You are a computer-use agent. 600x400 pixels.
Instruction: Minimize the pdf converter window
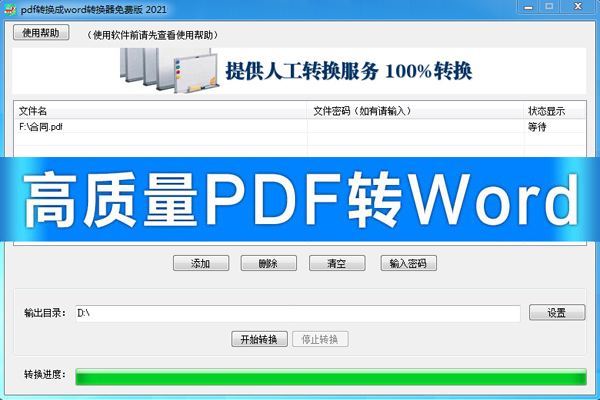coord(528,7)
